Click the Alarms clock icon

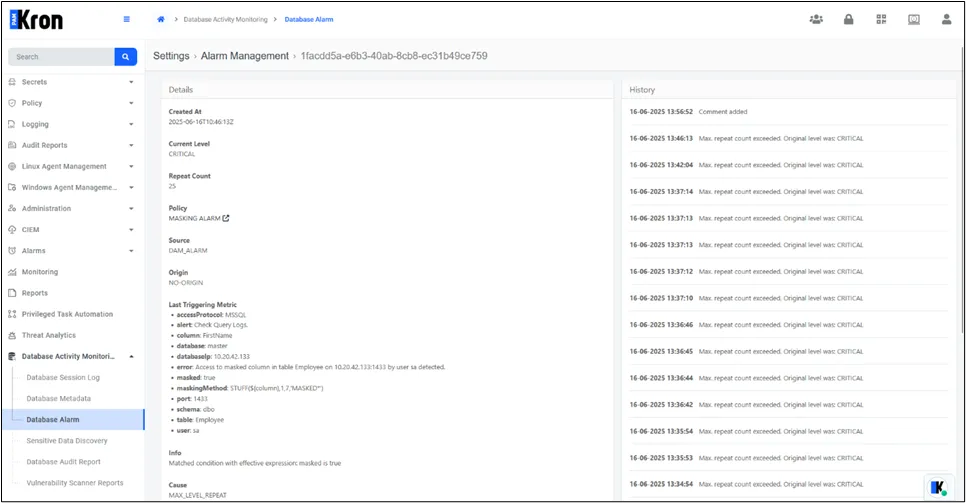coord(12,251)
